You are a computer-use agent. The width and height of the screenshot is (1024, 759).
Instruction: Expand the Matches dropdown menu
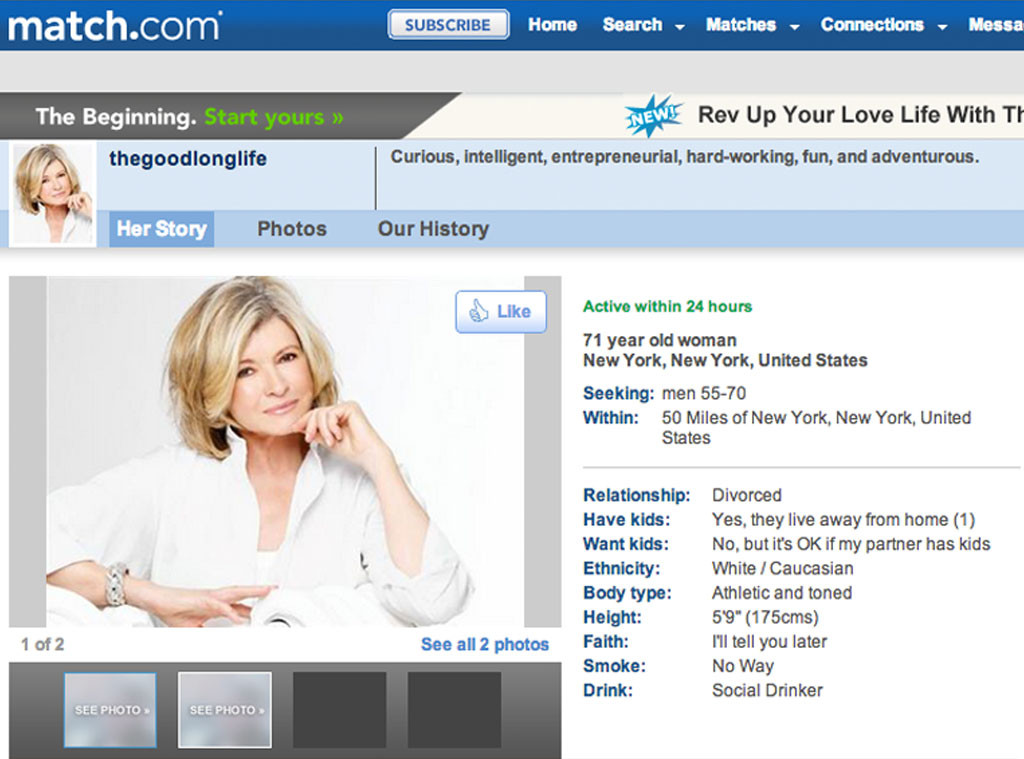tap(752, 25)
